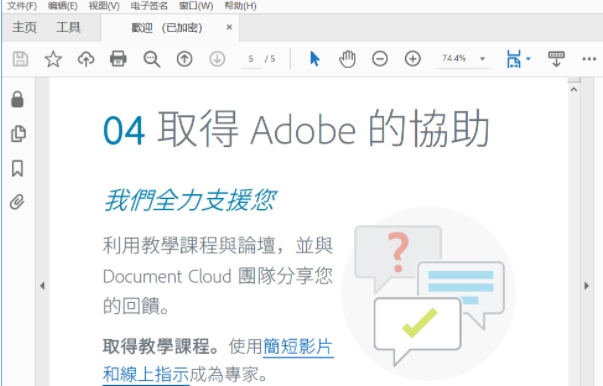The image size is (603, 386).
Task: Open the 文件(F) menu
Action: tap(22, 6)
